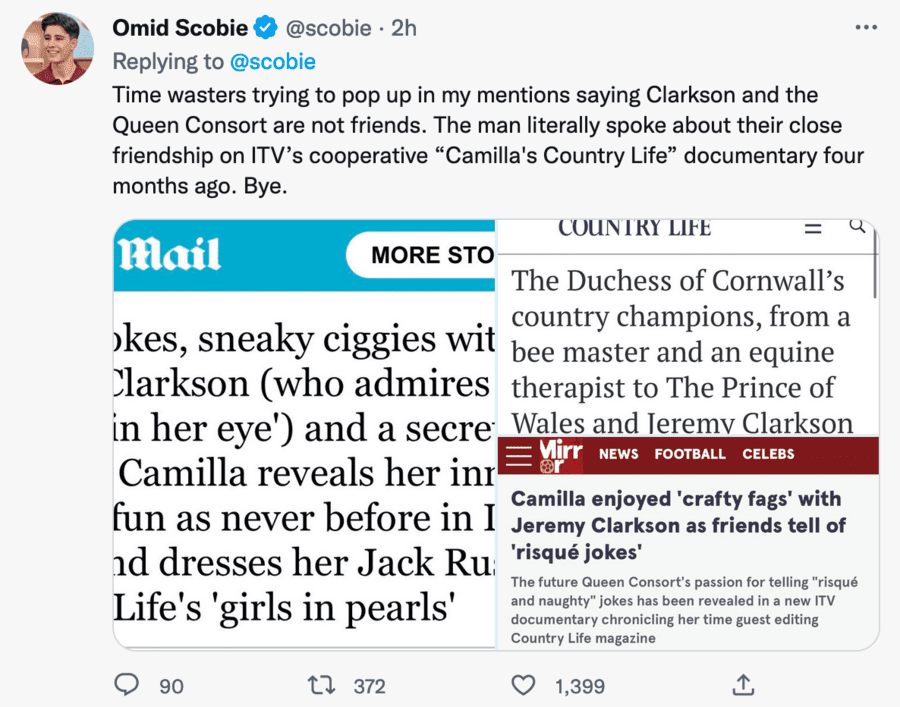Click the Country Life search magnifier icon

[857, 227]
